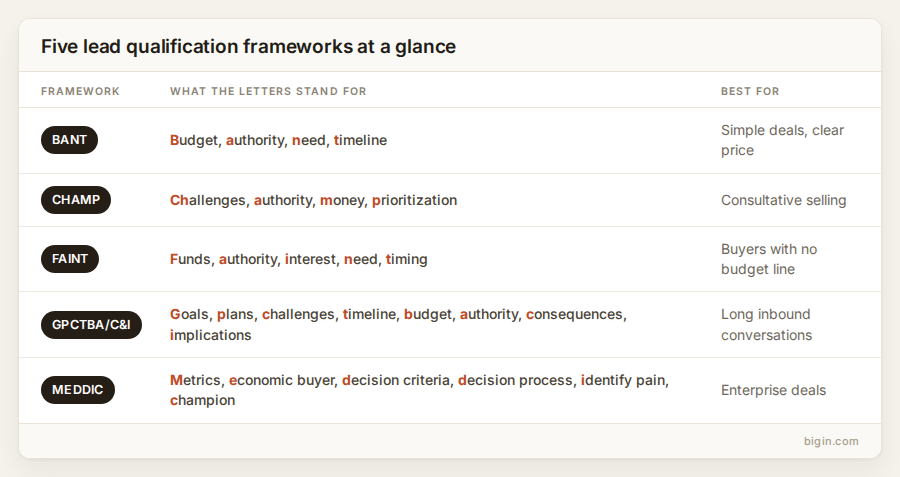Click the 'champion' word in MEDDIC row

coord(203,400)
